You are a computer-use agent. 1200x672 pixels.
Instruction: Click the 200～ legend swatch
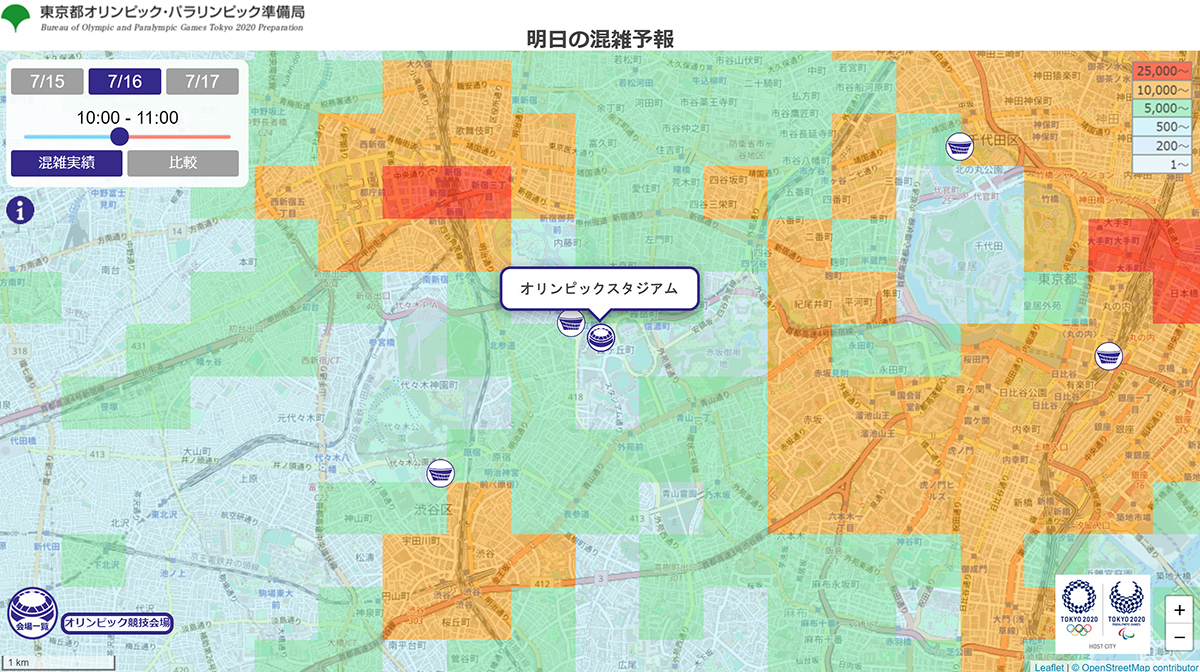click(x=1164, y=144)
